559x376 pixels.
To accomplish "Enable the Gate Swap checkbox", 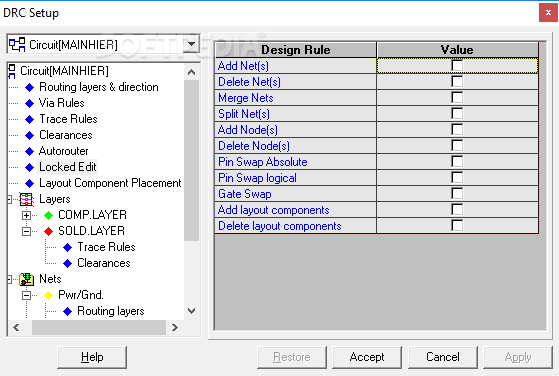I will pos(457,194).
